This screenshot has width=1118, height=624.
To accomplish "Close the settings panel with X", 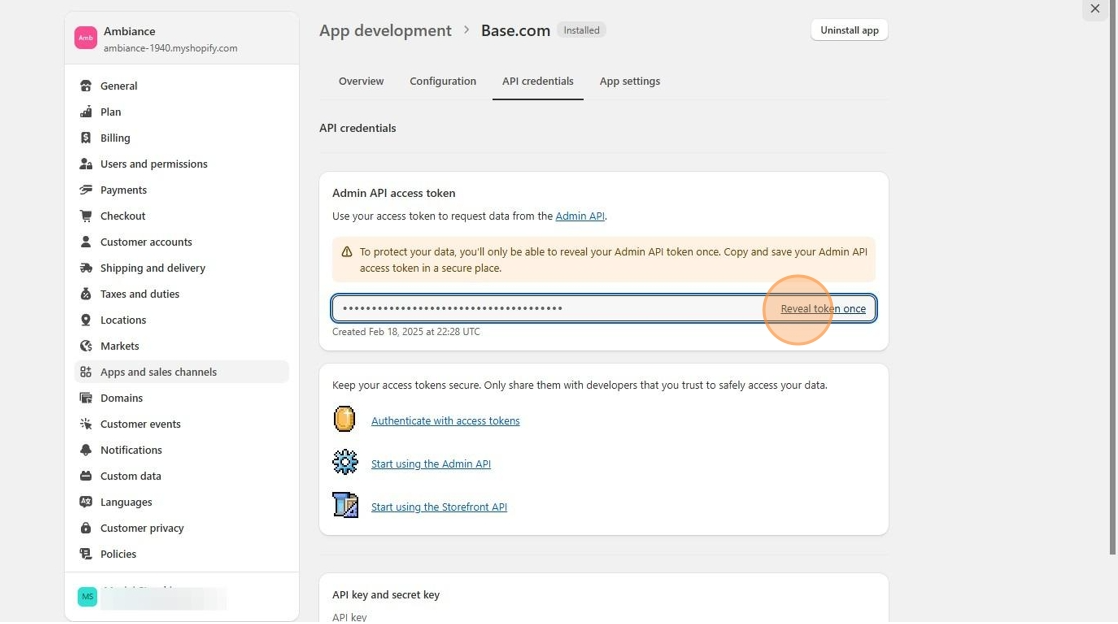I will pyautogui.click(x=1095, y=9).
